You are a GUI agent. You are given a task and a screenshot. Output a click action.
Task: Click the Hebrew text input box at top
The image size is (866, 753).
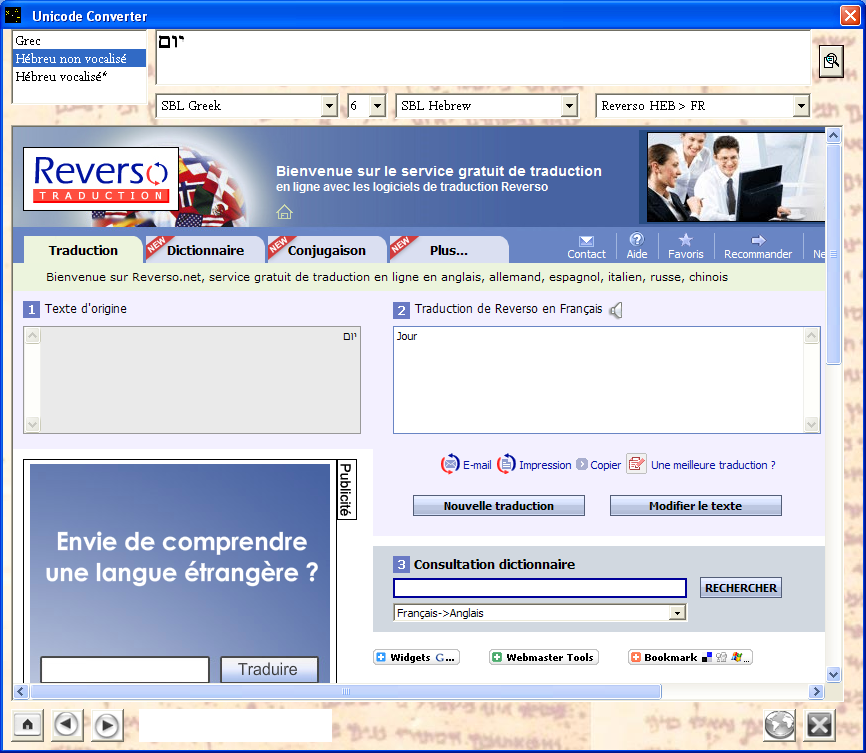[x=483, y=57]
